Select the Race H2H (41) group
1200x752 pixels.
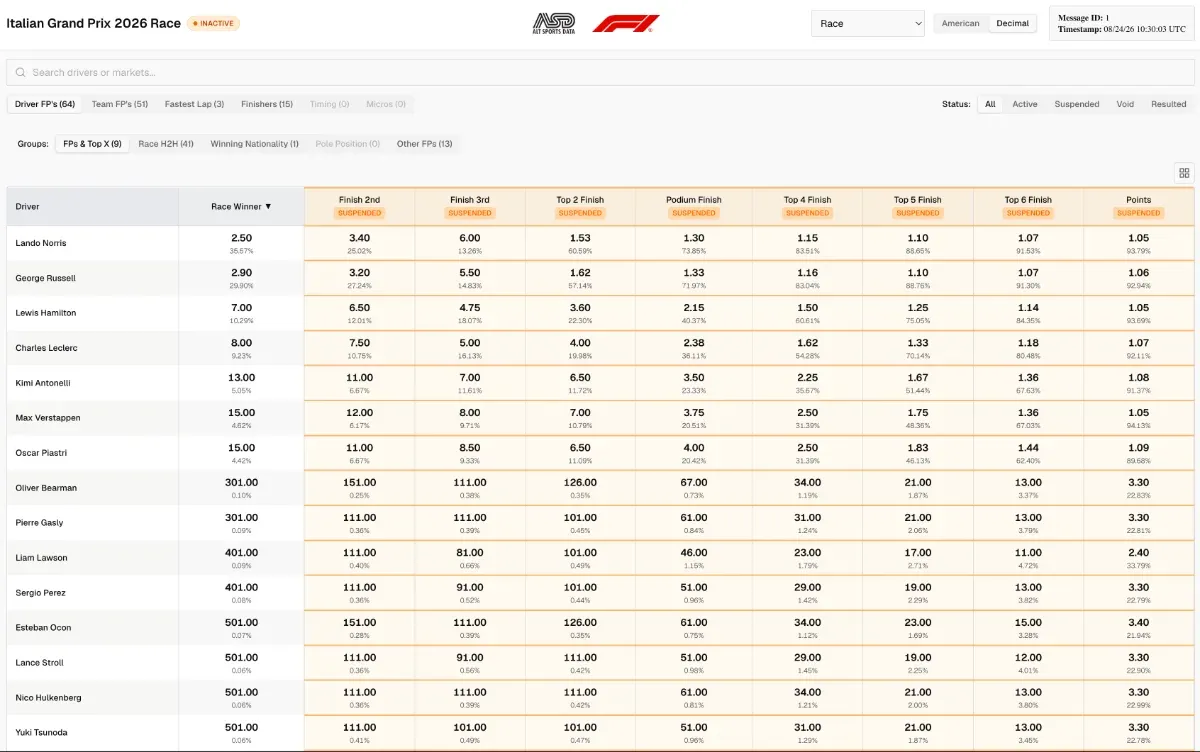pos(166,144)
